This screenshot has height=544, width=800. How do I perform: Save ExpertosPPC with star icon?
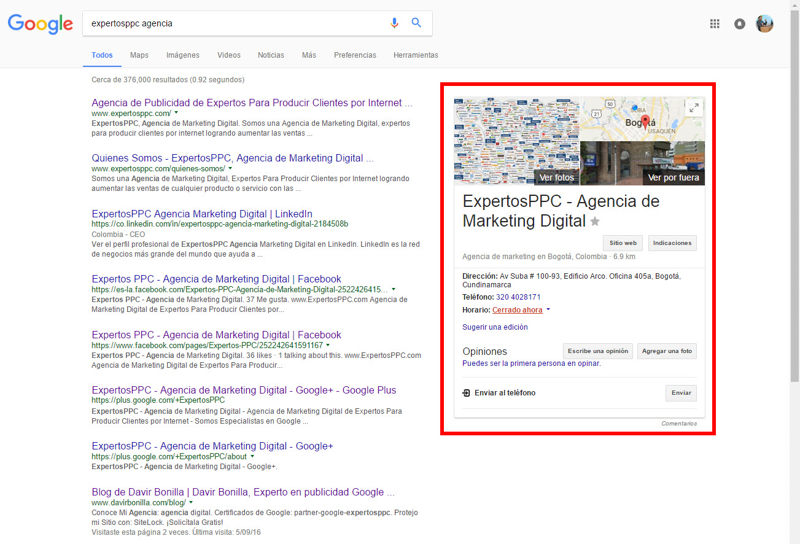point(595,221)
